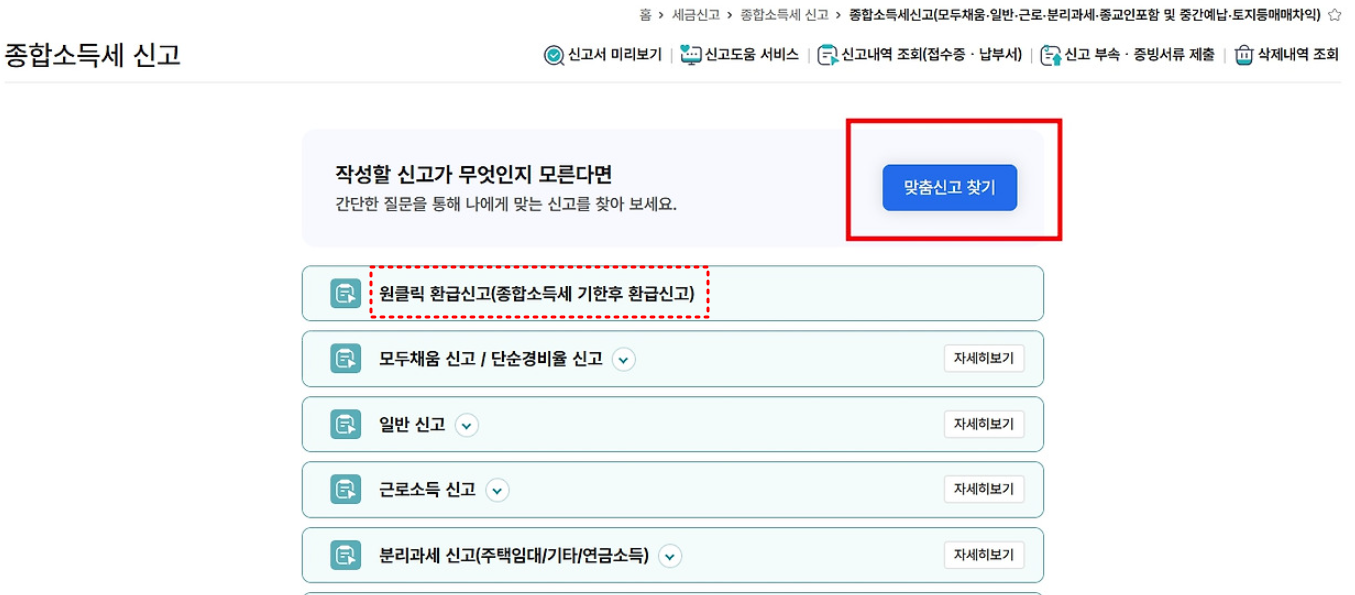Click the 일반 신고 title text
The height and width of the screenshot is (595, 1355).
pos(412,424)
